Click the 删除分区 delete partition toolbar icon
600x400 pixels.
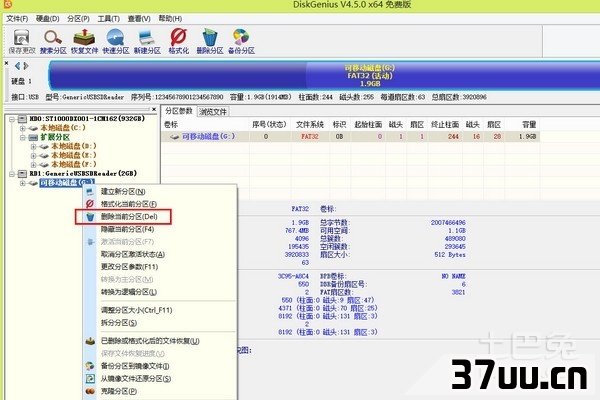tap(210, 41)
